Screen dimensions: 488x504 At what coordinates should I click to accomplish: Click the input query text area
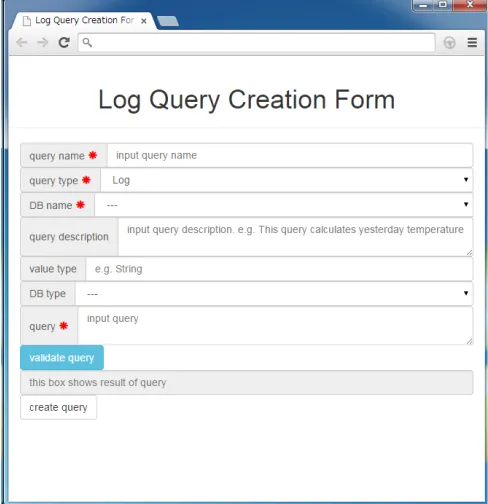click(x=275, y=326)
